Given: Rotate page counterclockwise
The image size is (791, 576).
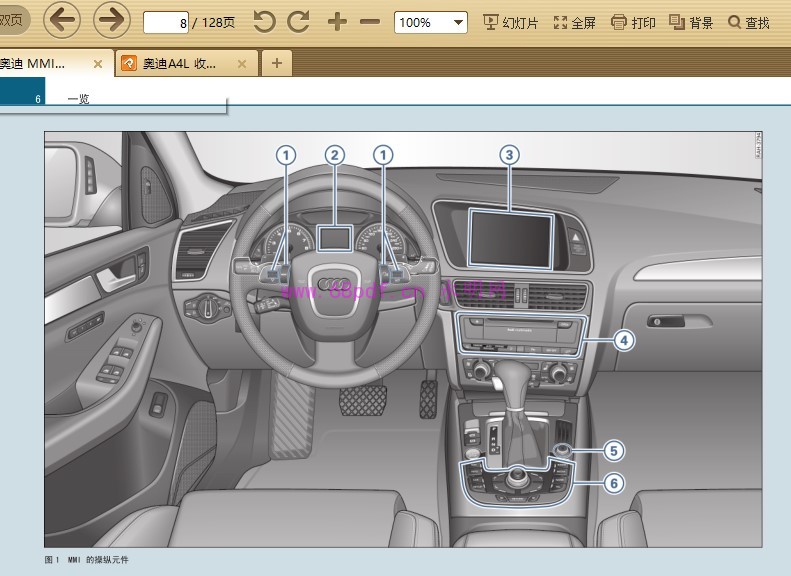Looking at the screenshot, I should [264, 22].
